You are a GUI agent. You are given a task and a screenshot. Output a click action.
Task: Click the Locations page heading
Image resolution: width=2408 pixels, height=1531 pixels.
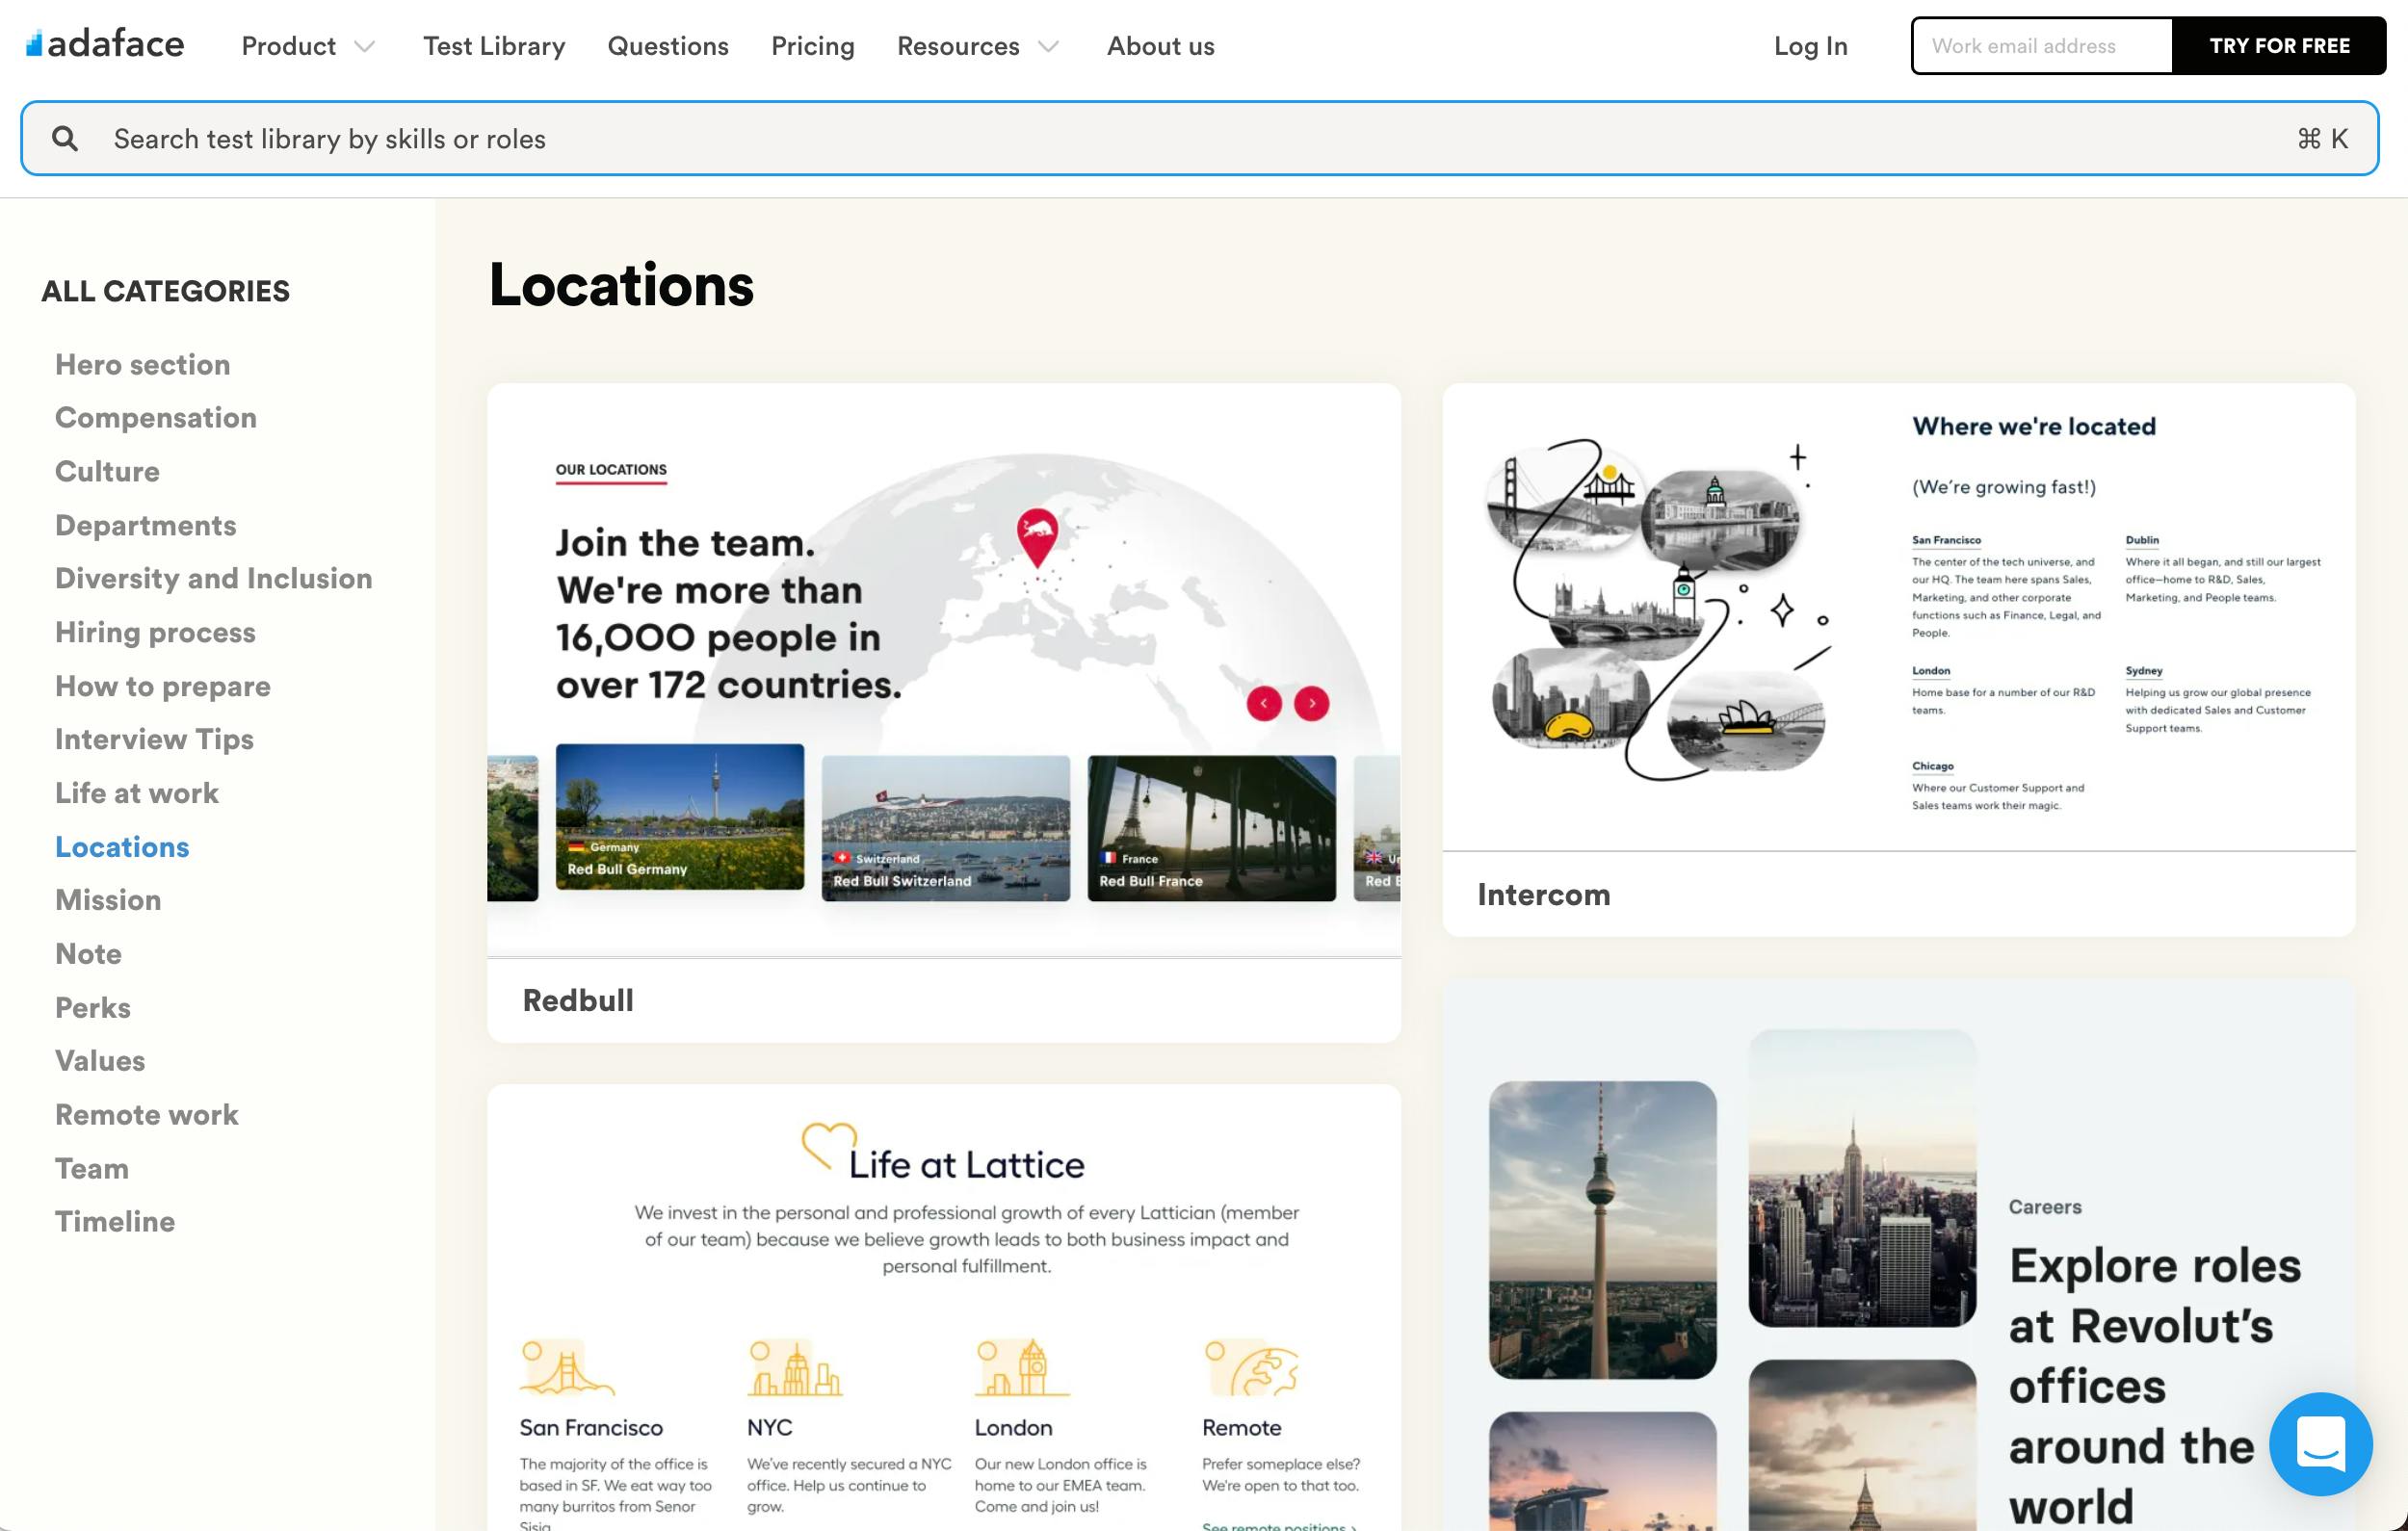[621, 285]
